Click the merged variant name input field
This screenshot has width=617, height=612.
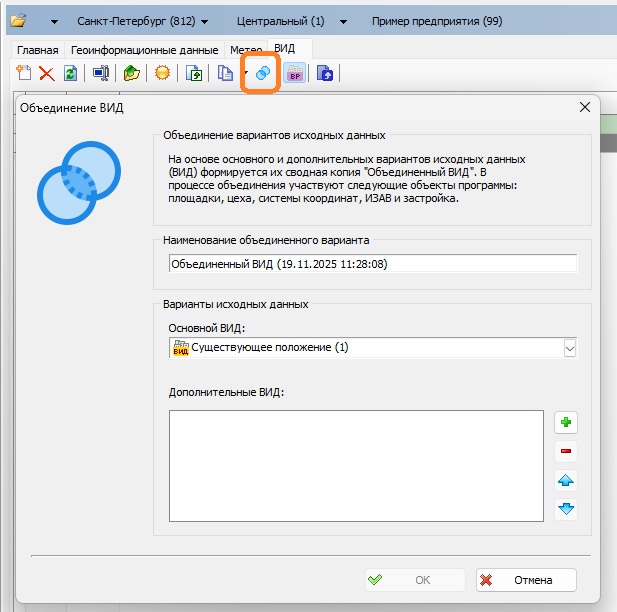pos(373,264)
